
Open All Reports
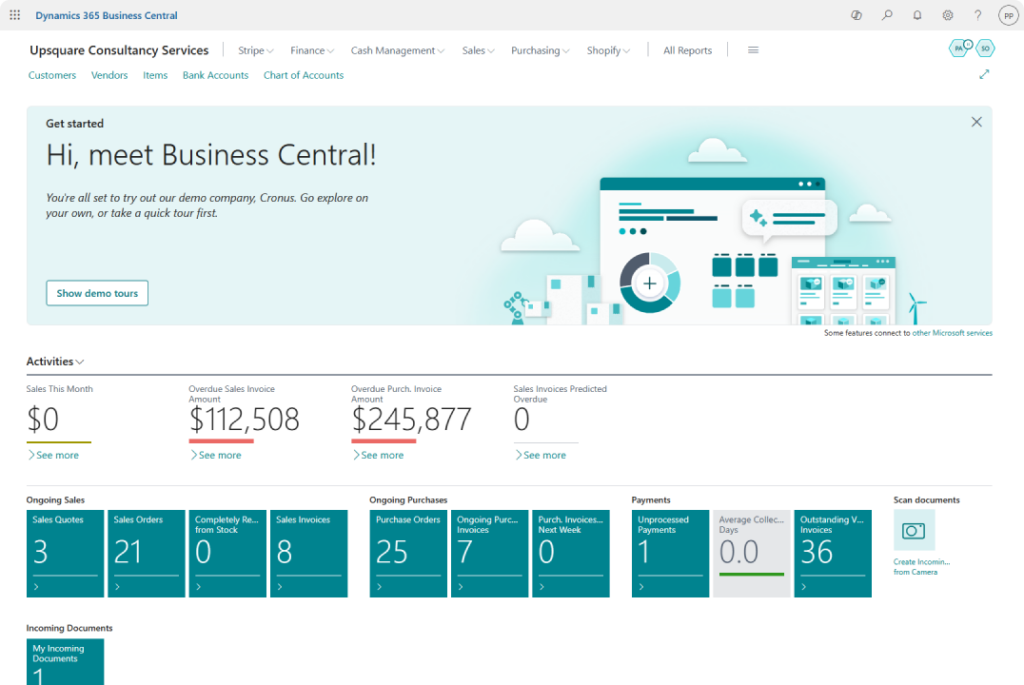coord(687,50)
